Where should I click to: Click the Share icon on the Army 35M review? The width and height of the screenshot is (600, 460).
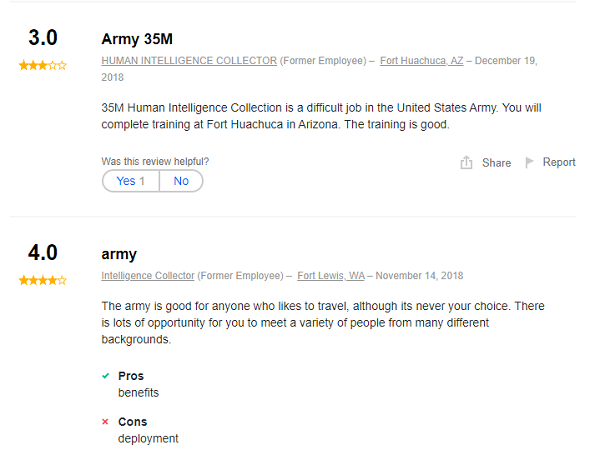(466, 163)
